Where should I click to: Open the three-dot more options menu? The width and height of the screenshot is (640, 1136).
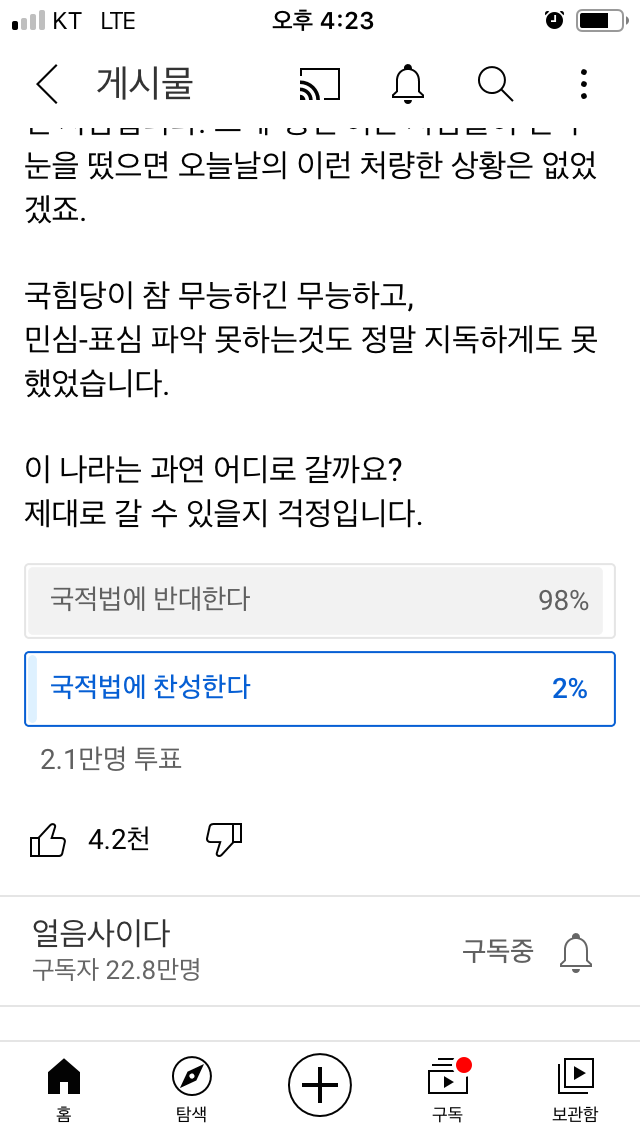pyautogui.click(x=583, y=84)
